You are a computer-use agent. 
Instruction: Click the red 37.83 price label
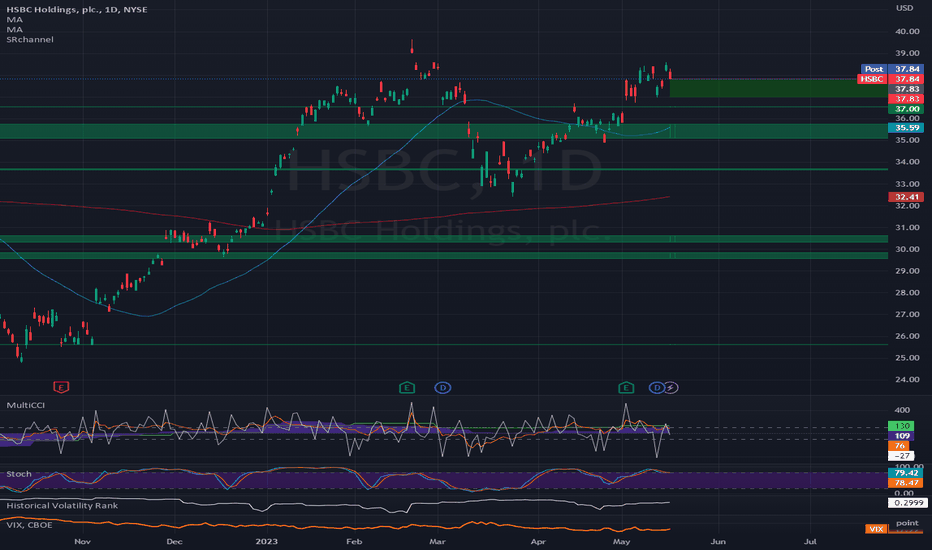click(x=906, y=99)
